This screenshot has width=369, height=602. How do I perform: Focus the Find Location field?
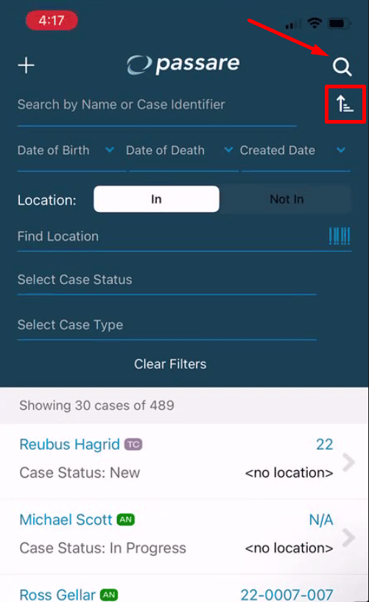coord(171,236)
